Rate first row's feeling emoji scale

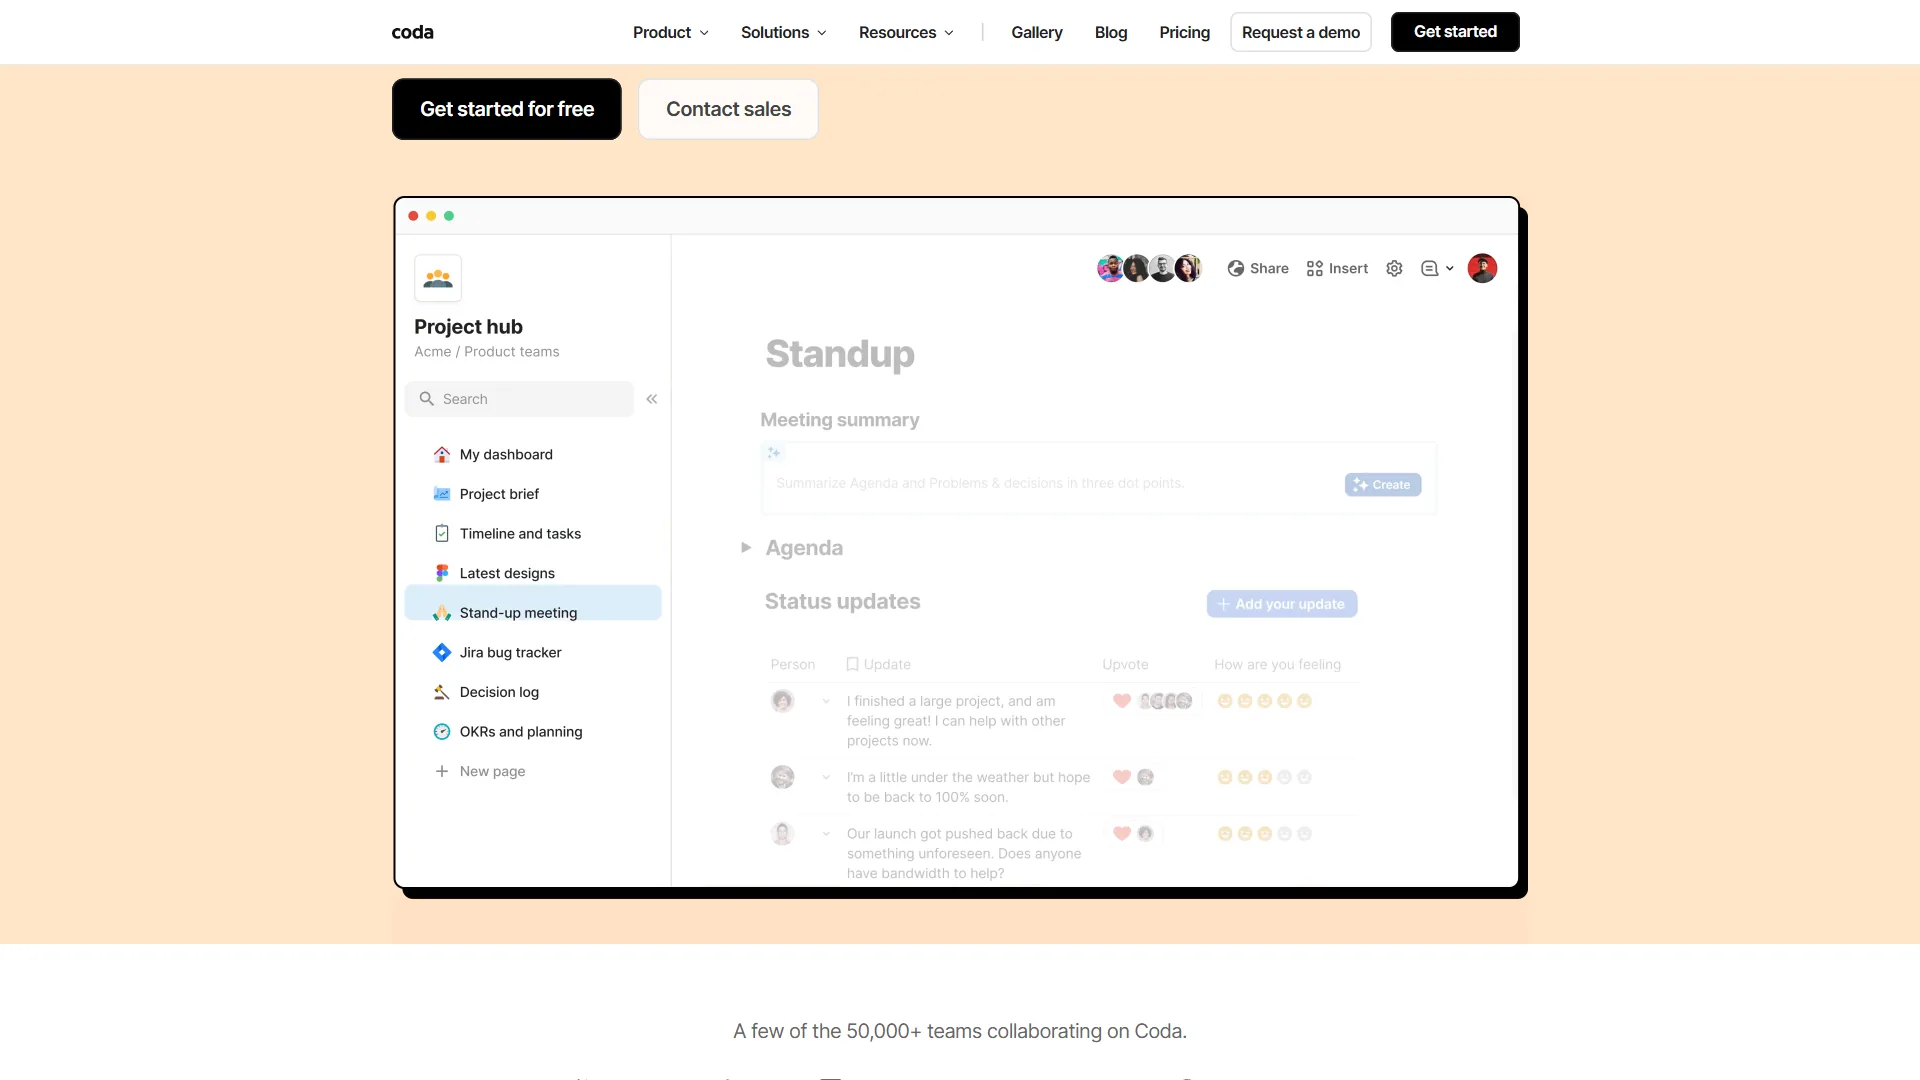(1264, 701)
